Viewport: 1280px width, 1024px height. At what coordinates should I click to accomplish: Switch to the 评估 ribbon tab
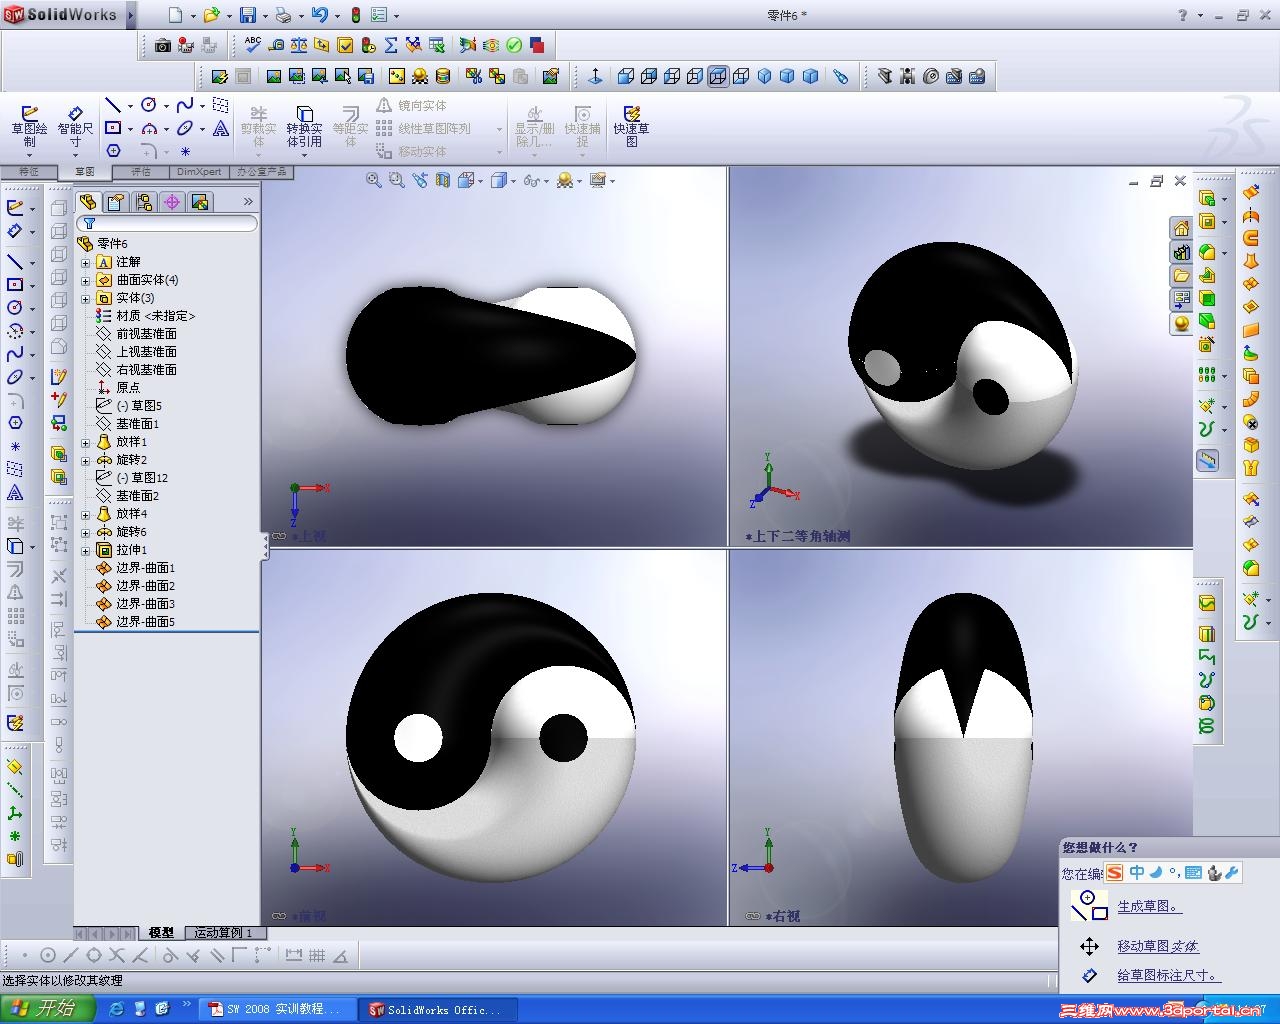point(141,172)
